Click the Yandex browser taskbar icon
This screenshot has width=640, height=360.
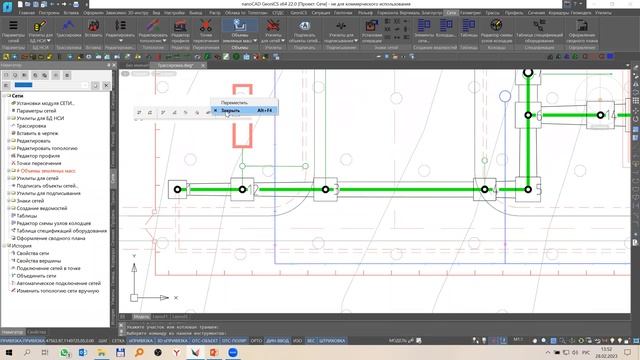click(x=176, y=352)
